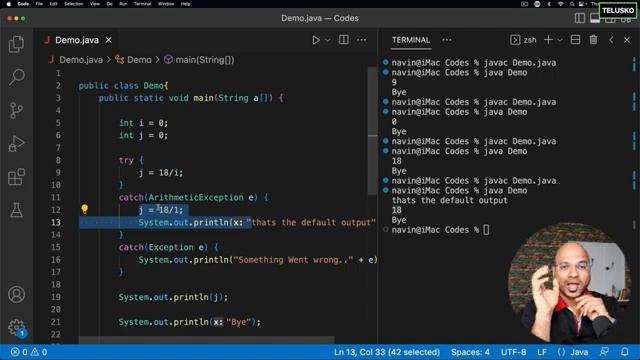Click "Something Went wrong.." string
Viewport: 640px width, 360px height.
pyautogui.click(x=293, y=260)
